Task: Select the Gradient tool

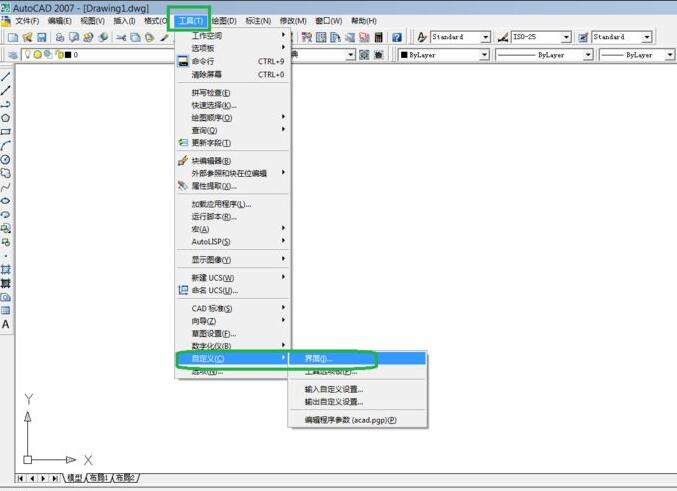Action: point(6,283)
